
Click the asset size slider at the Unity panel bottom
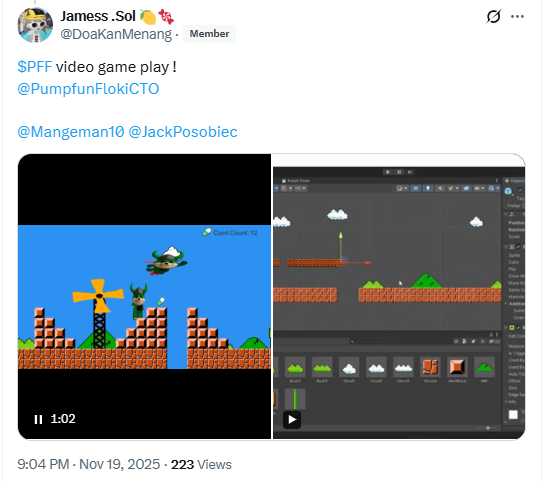tap(488, 428)
